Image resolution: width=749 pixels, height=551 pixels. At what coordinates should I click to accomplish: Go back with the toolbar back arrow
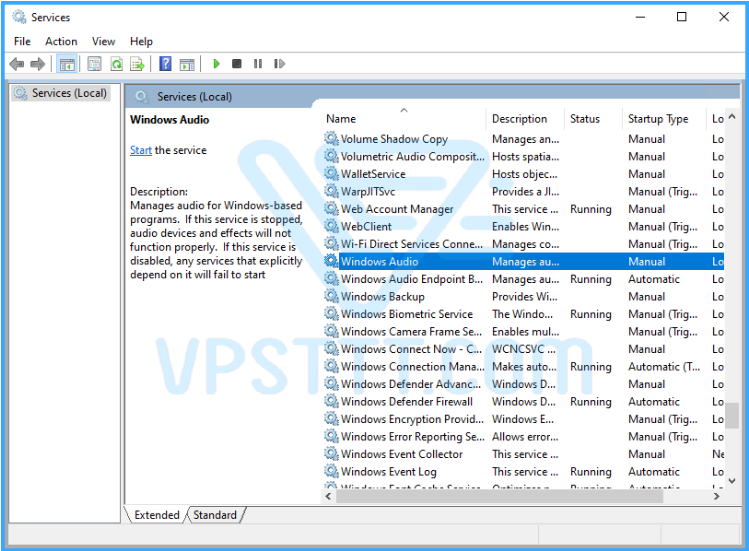pos(17,64)
